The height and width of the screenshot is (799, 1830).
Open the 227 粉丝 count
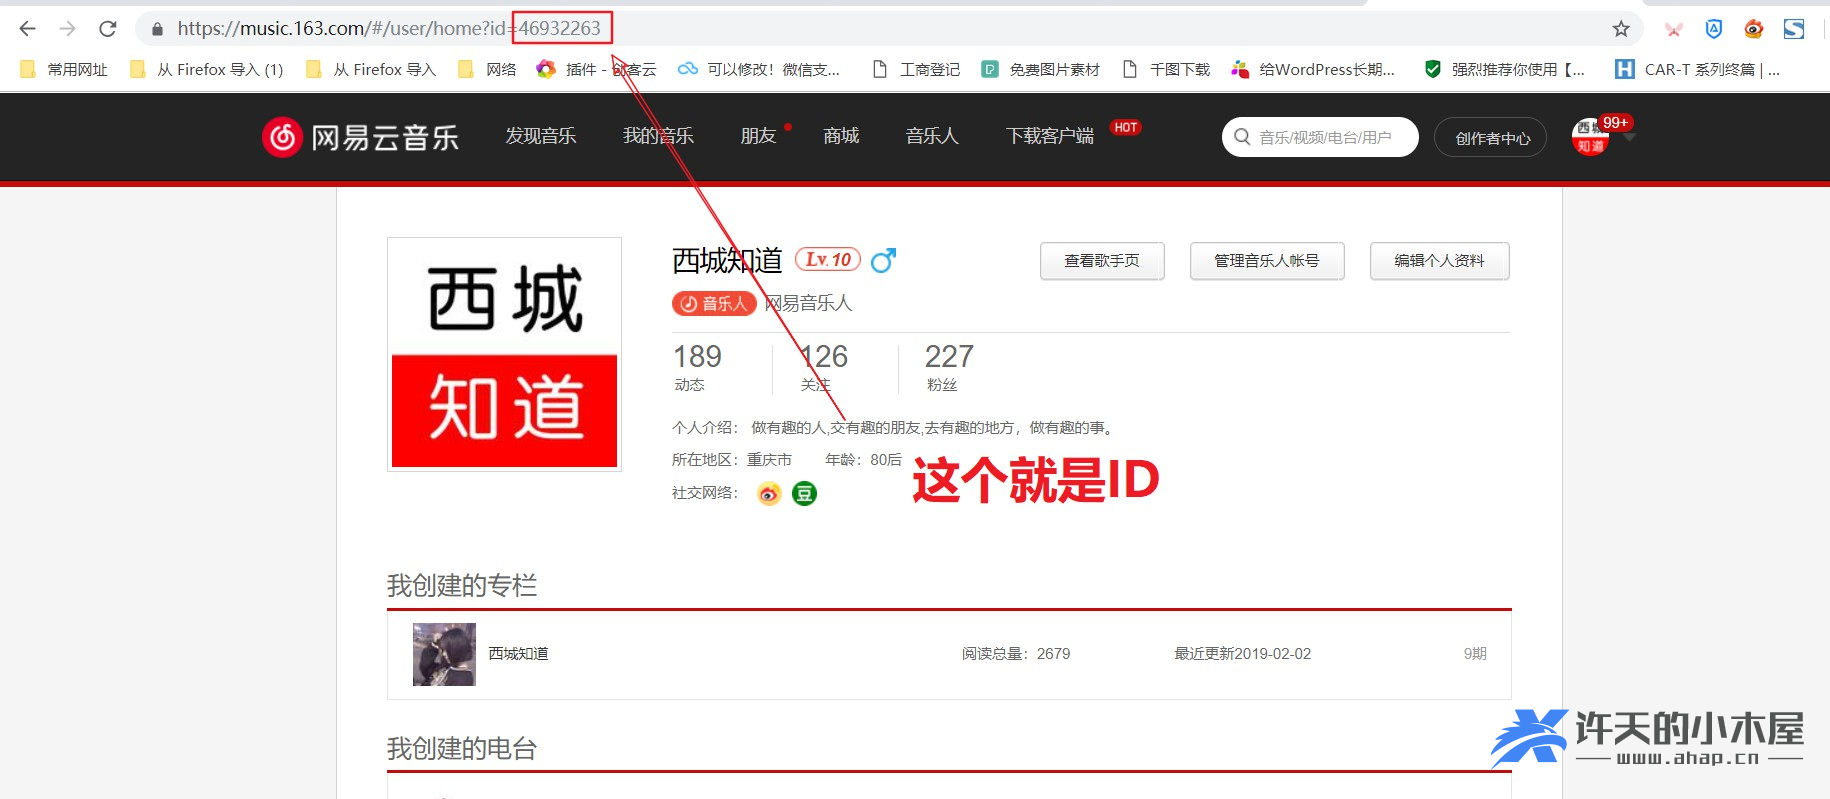[948, 367]
